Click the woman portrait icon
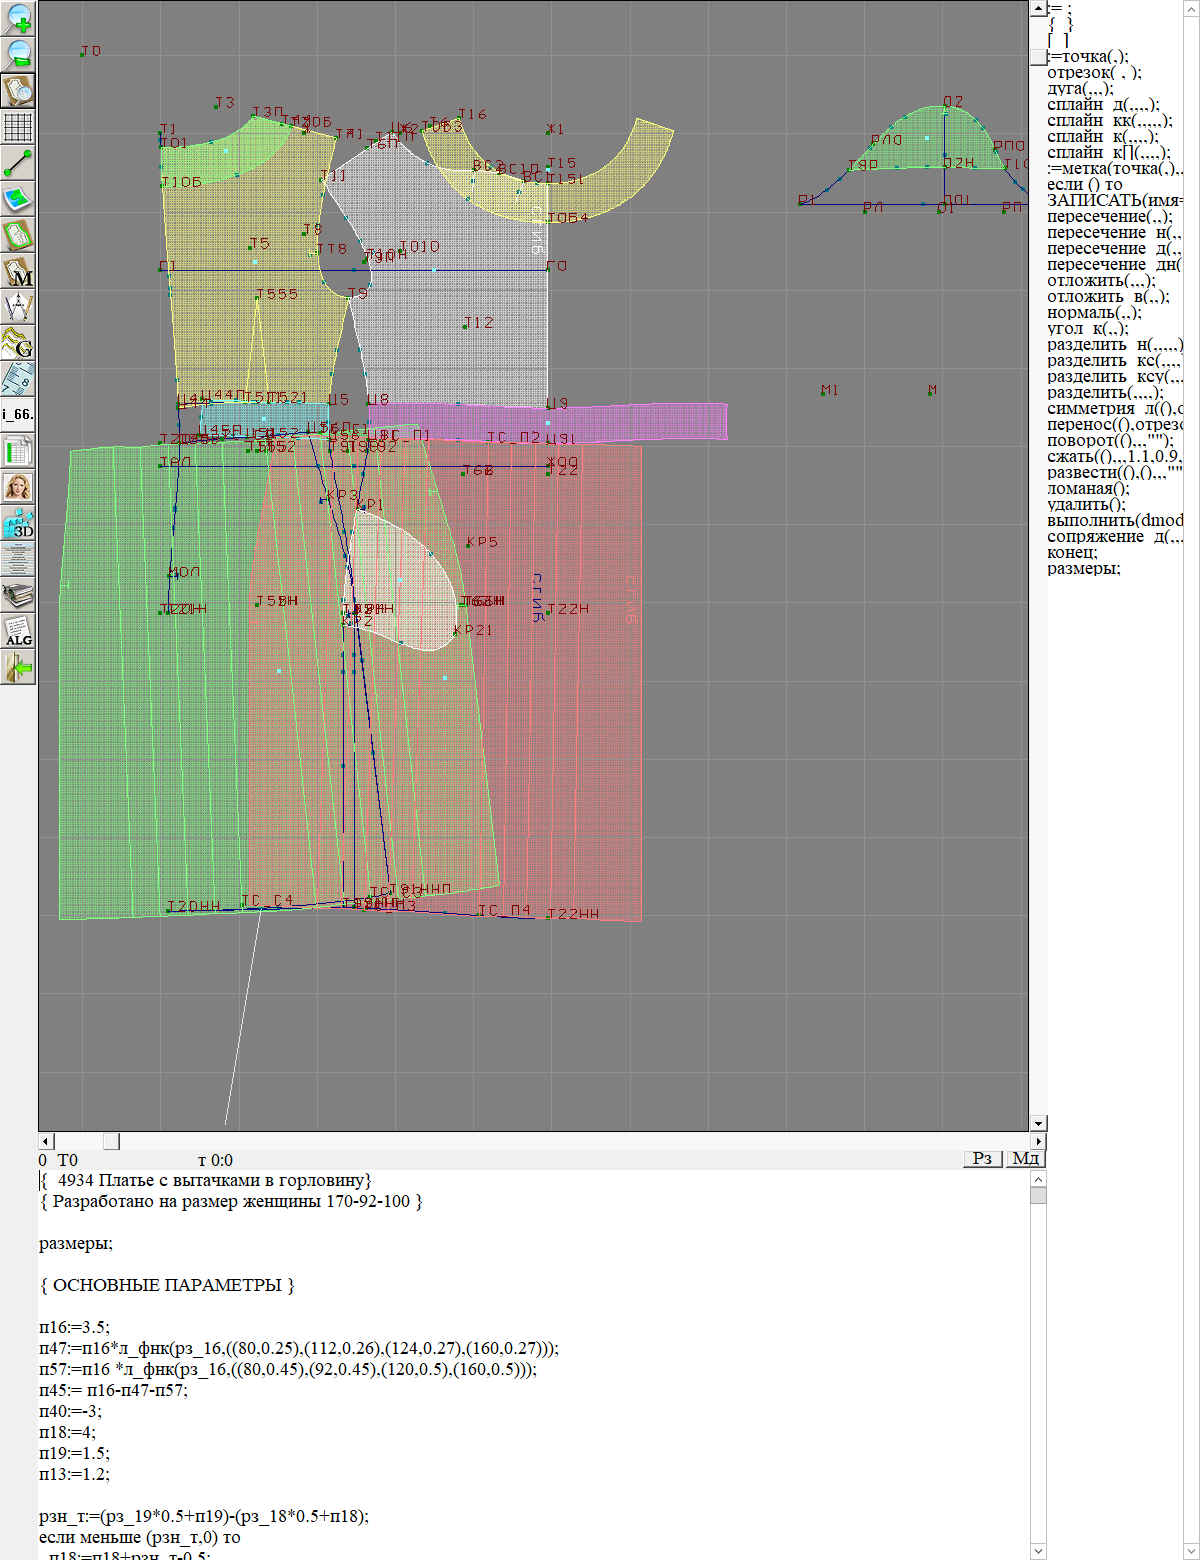This screenshot has width=1200, height=1560. [x=18, y=487]
